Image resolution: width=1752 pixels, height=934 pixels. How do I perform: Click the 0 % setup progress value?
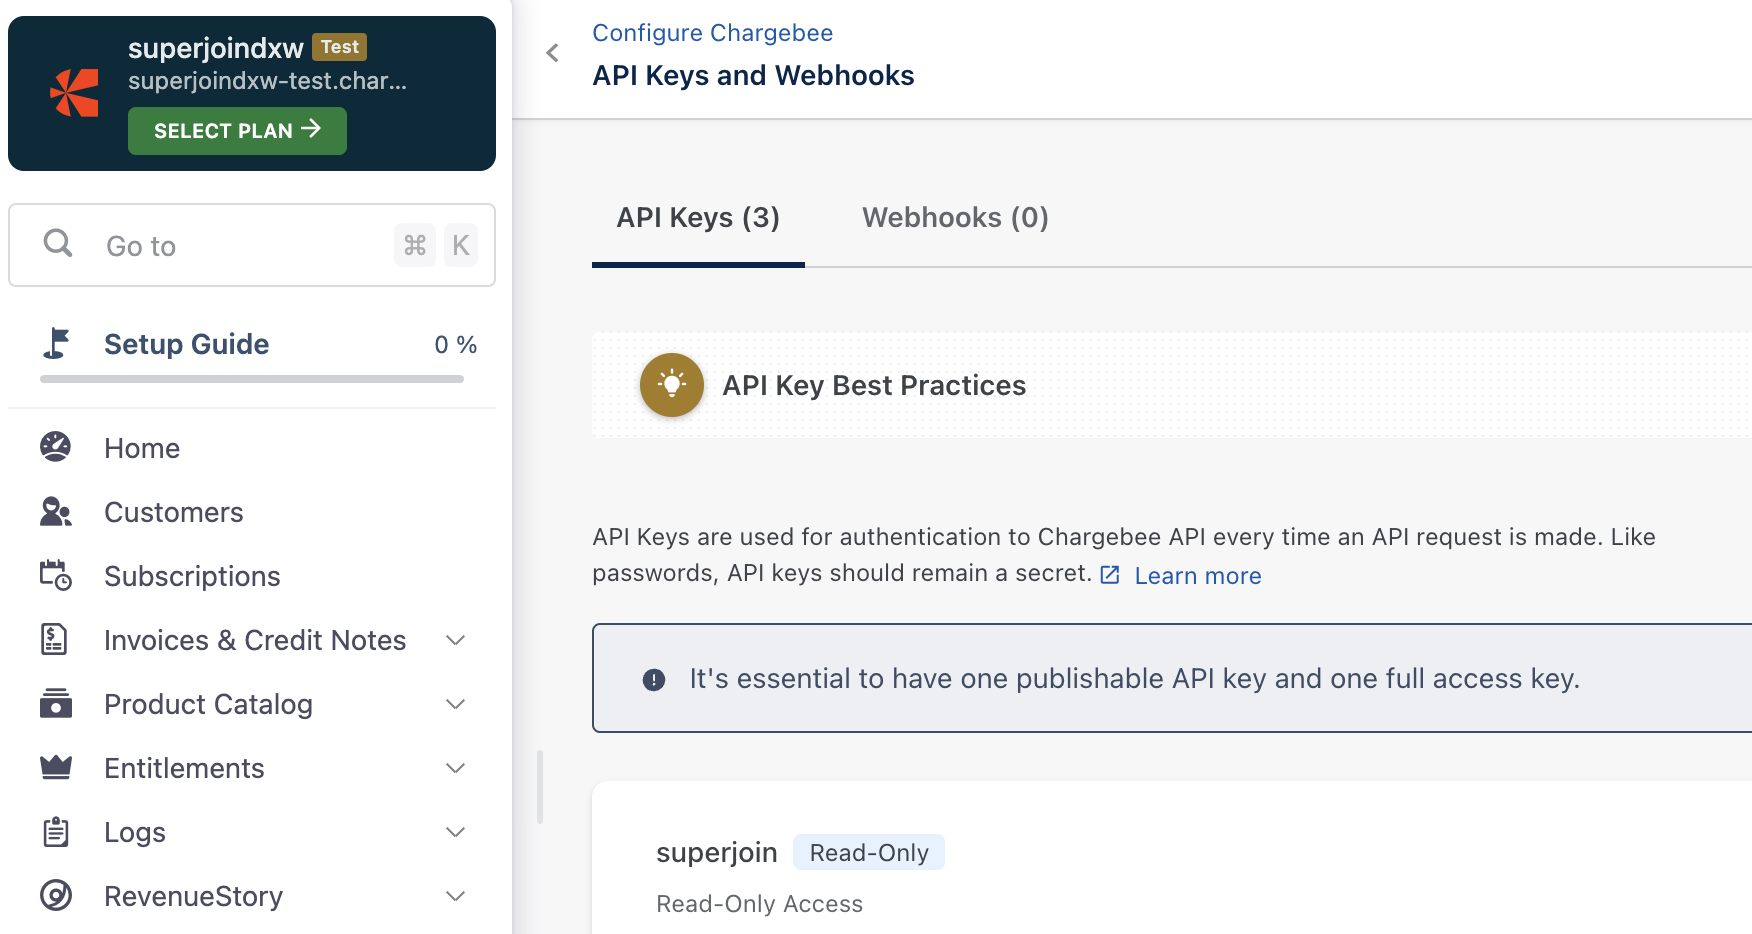[x=455, y=344]
